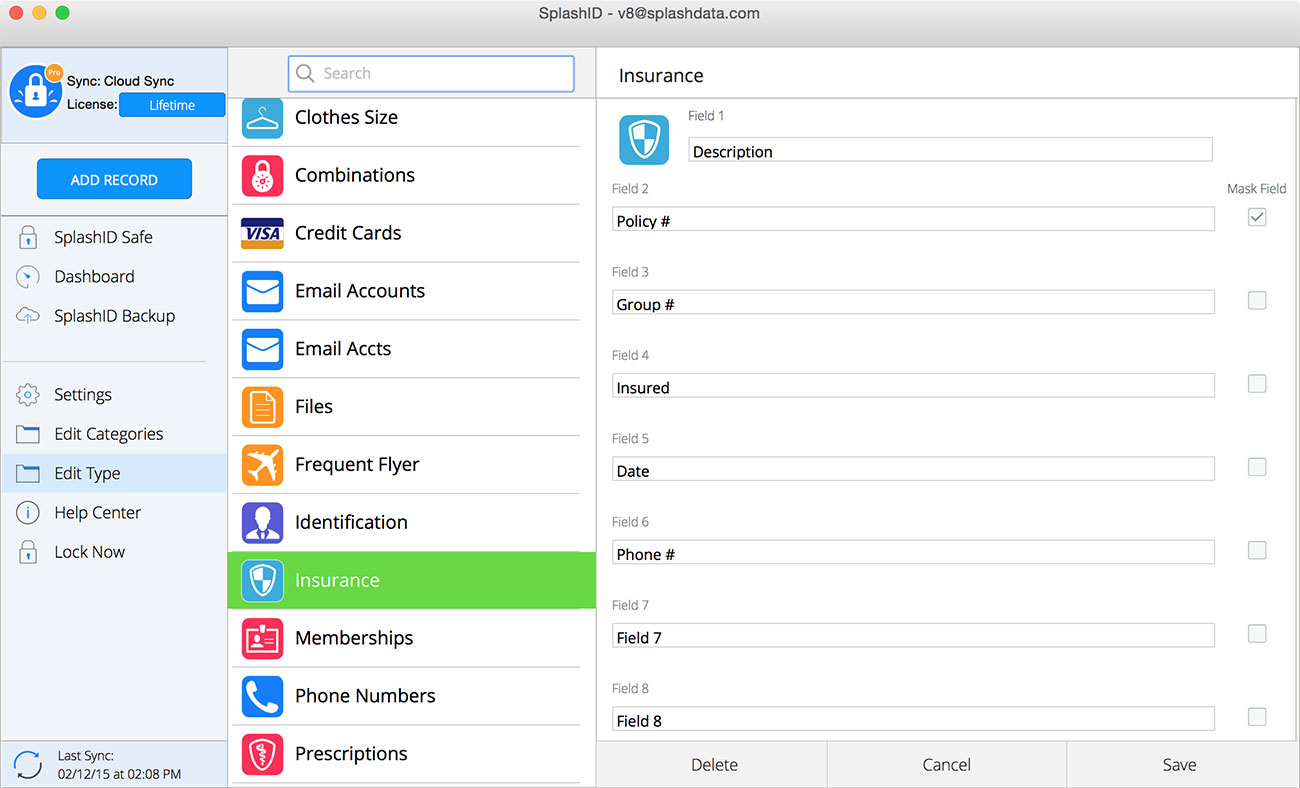Click the Field 8 text input
1300x788 pixels.
pyautogui.click(x=913, y=719)
